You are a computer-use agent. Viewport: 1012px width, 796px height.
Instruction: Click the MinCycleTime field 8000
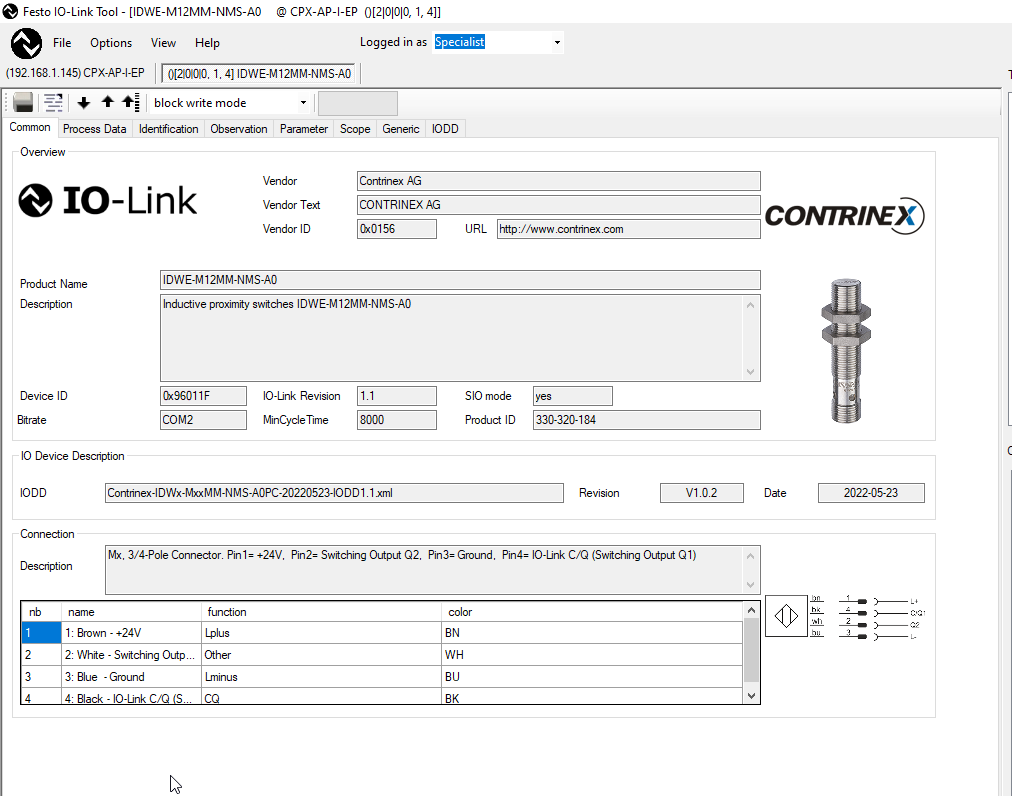pyautogui.click(x=396, y=420)
